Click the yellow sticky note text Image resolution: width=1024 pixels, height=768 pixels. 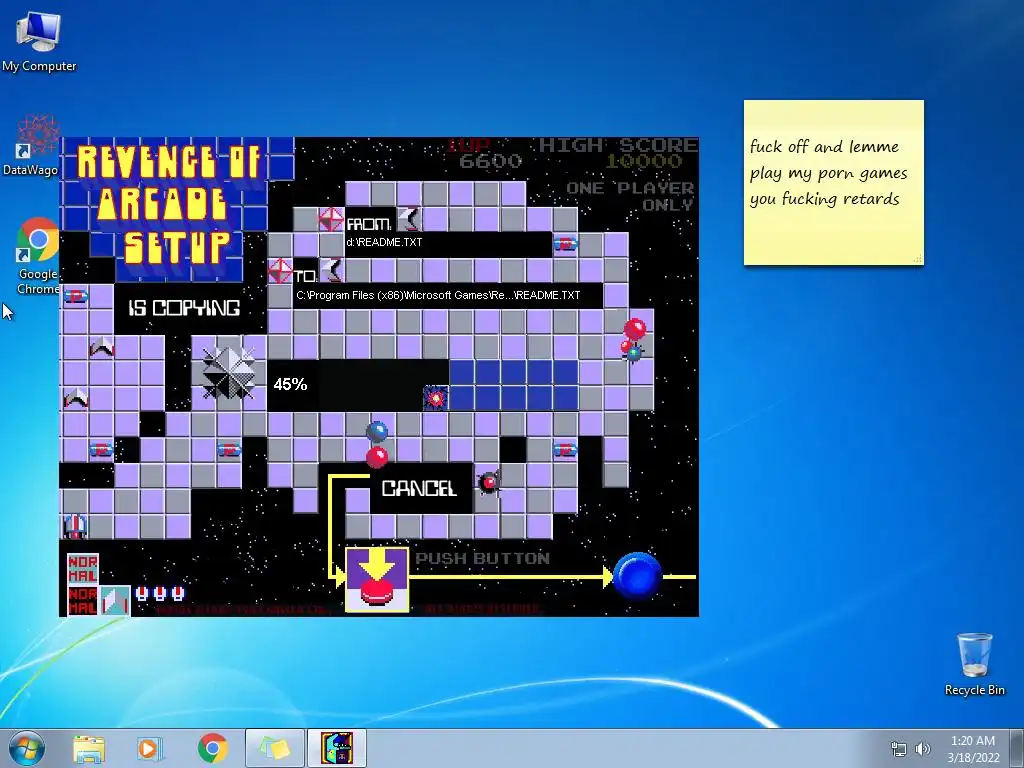(828, 172)
